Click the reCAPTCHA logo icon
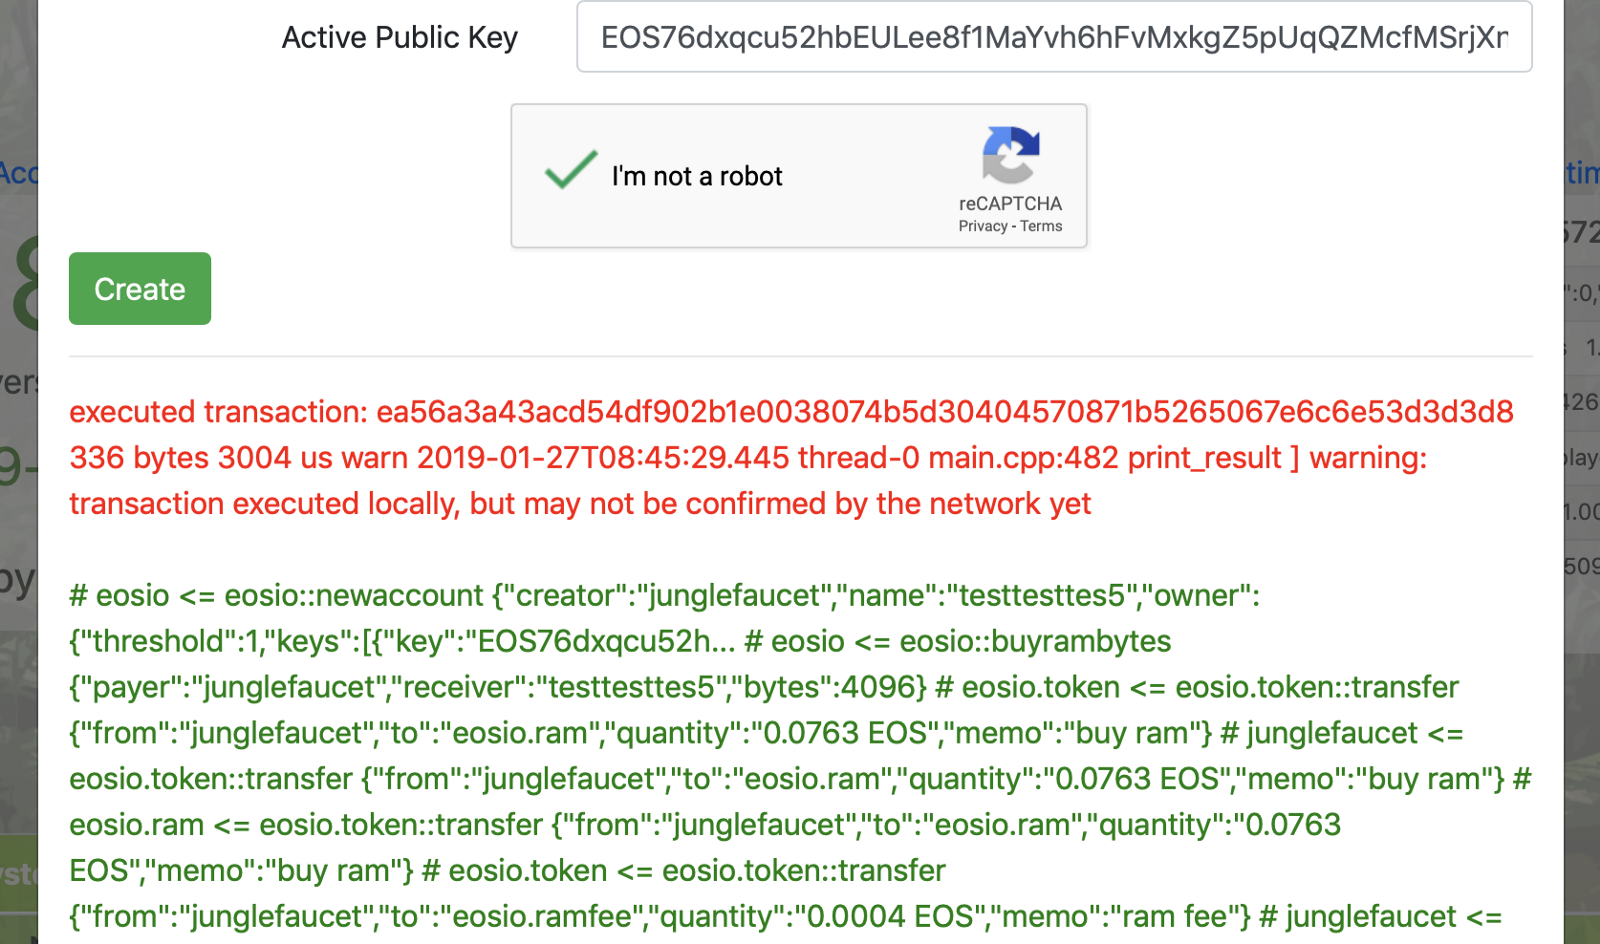The width and height of the screenshot is (1600, 944). [1011, 155]
